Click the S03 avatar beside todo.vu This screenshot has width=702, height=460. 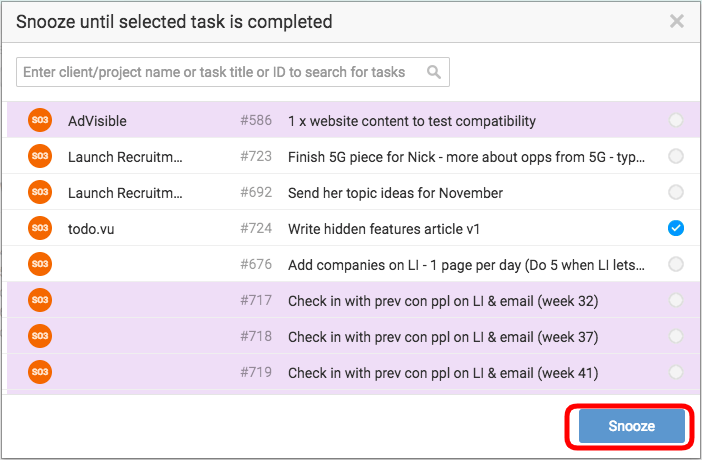tap(40, 229)
